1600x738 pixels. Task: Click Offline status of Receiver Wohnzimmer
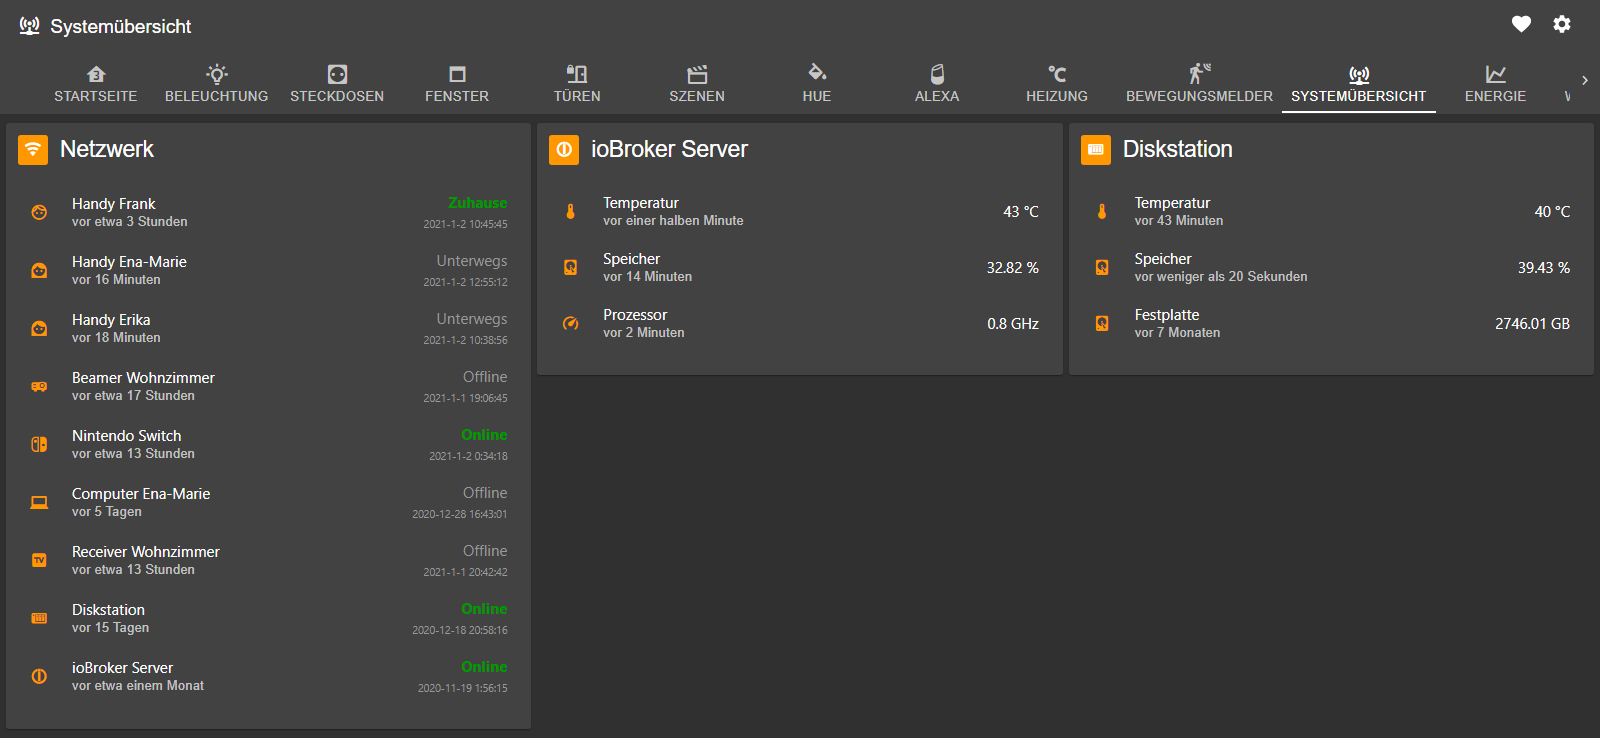485,551
